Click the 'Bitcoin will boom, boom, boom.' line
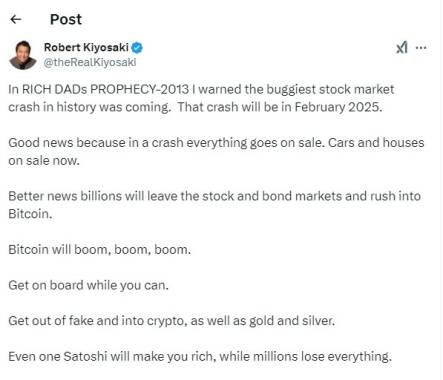443x380 pixels. (100, 250)
